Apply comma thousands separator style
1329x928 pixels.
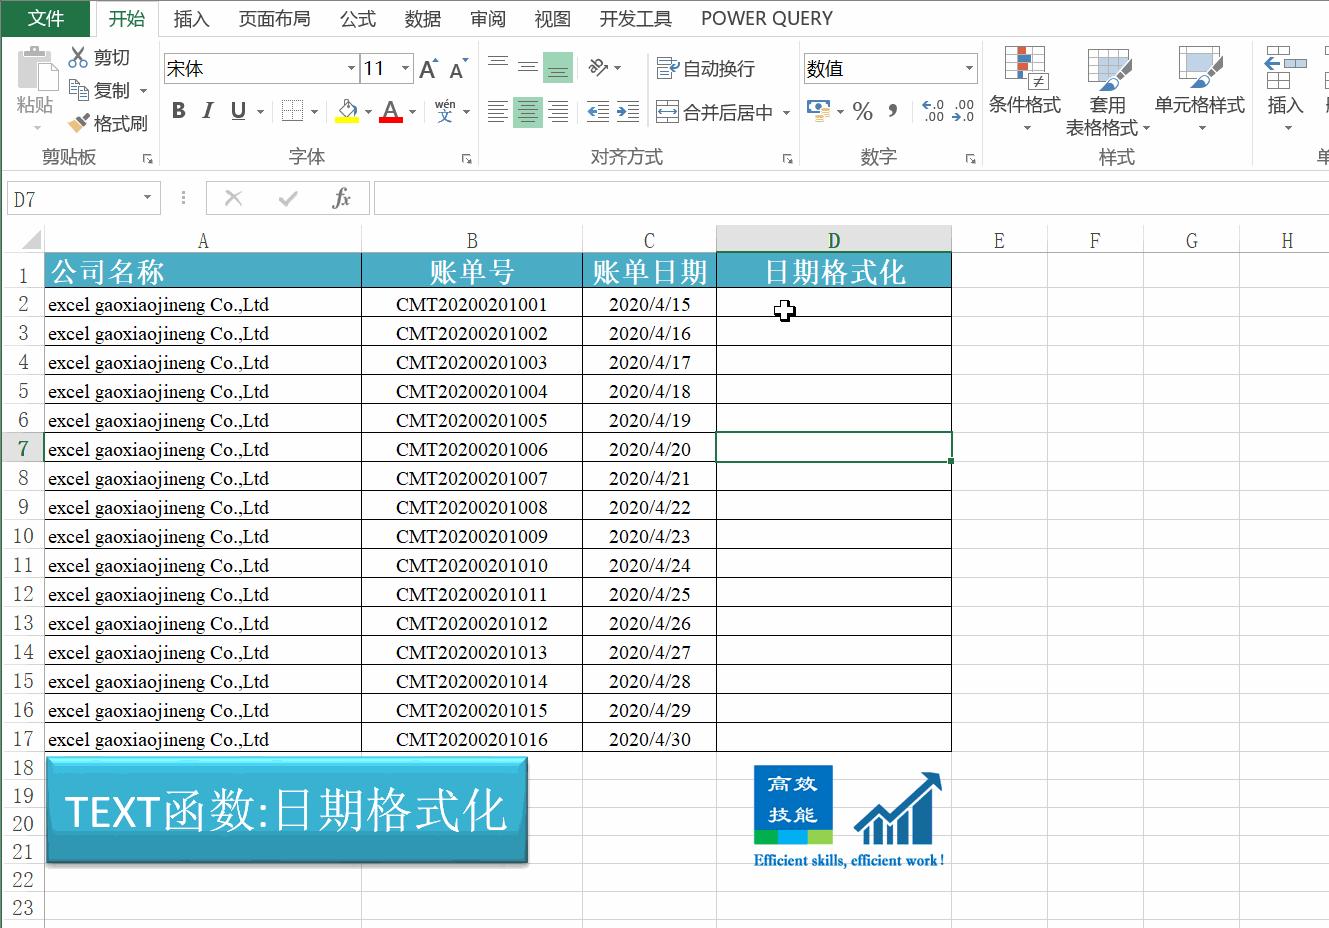(893, 112)
